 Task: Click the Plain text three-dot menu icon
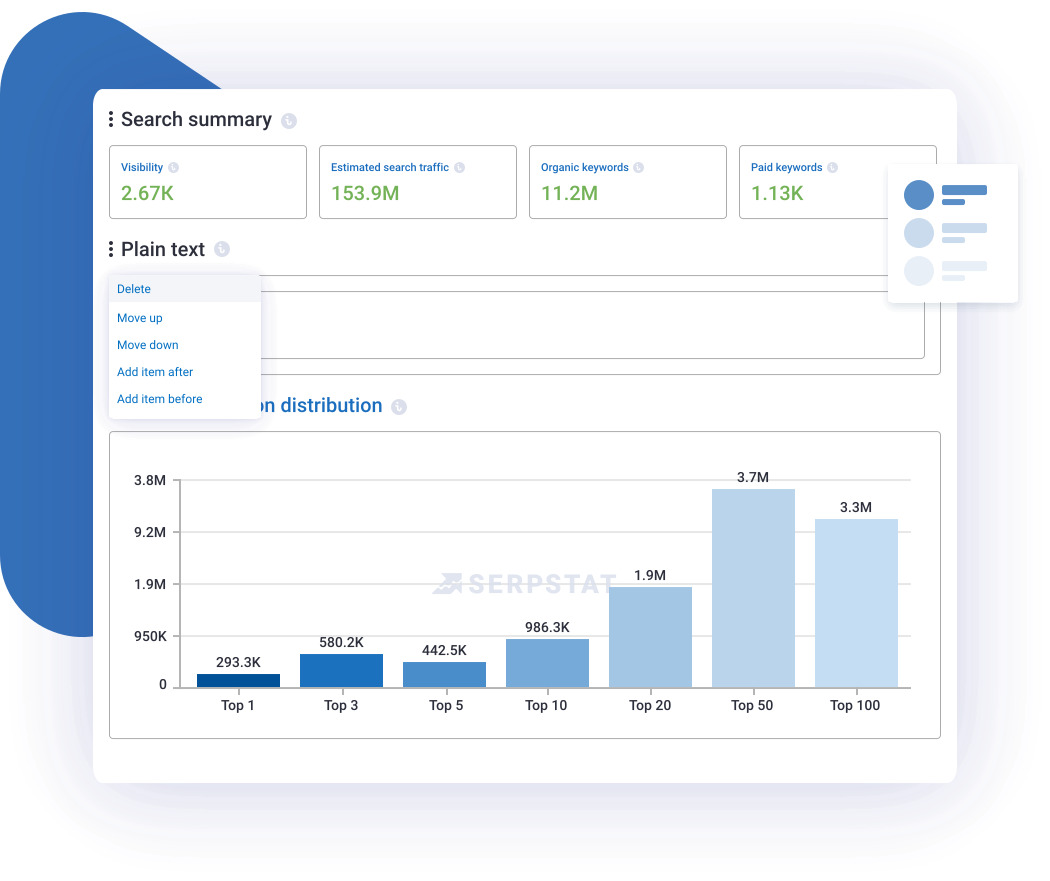(111, 250)
